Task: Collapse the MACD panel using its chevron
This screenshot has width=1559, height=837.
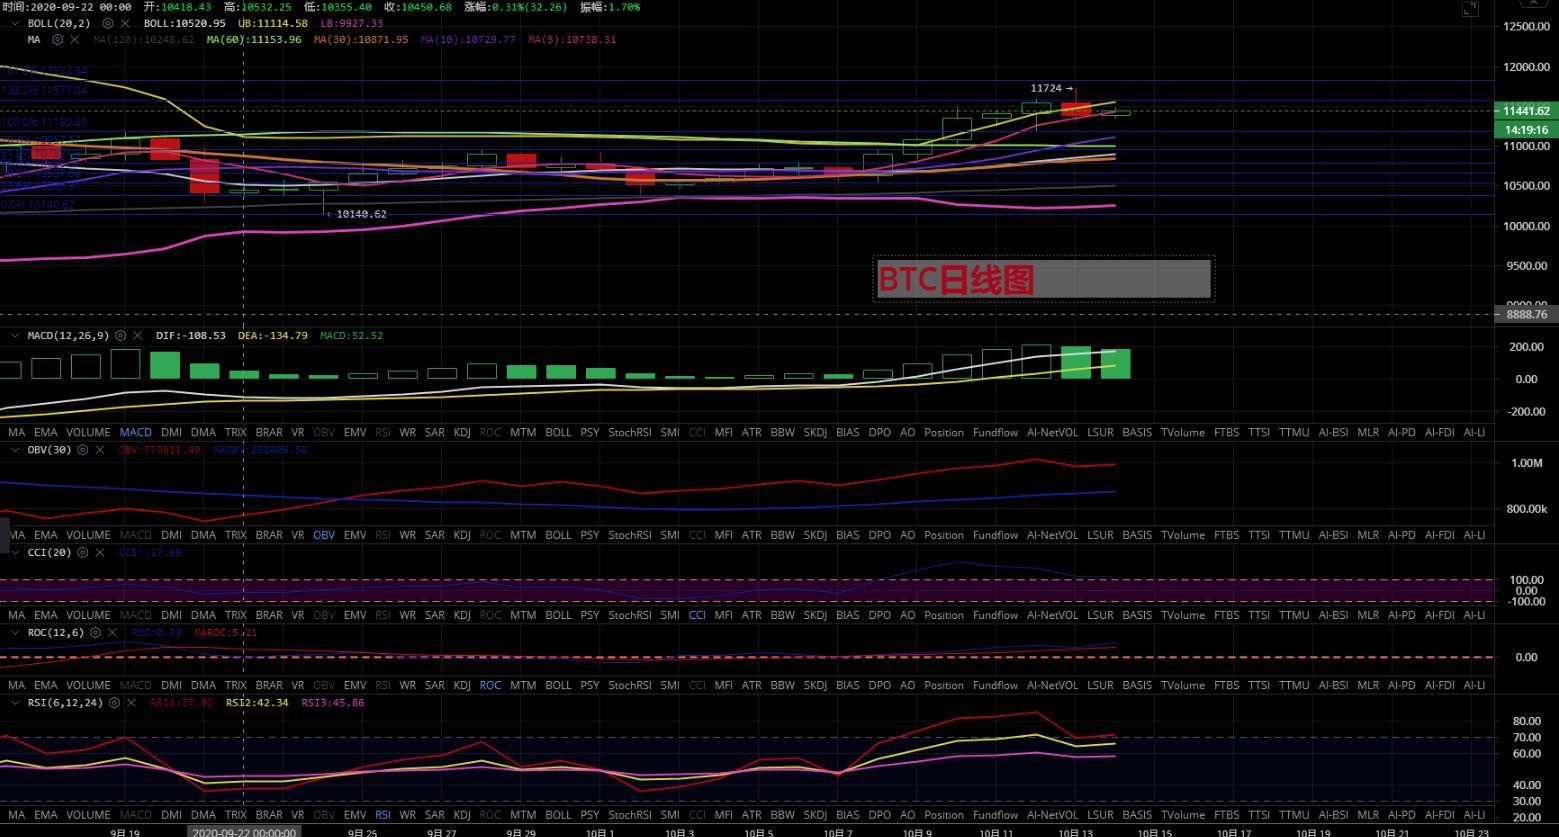Action: coord(15,336)
